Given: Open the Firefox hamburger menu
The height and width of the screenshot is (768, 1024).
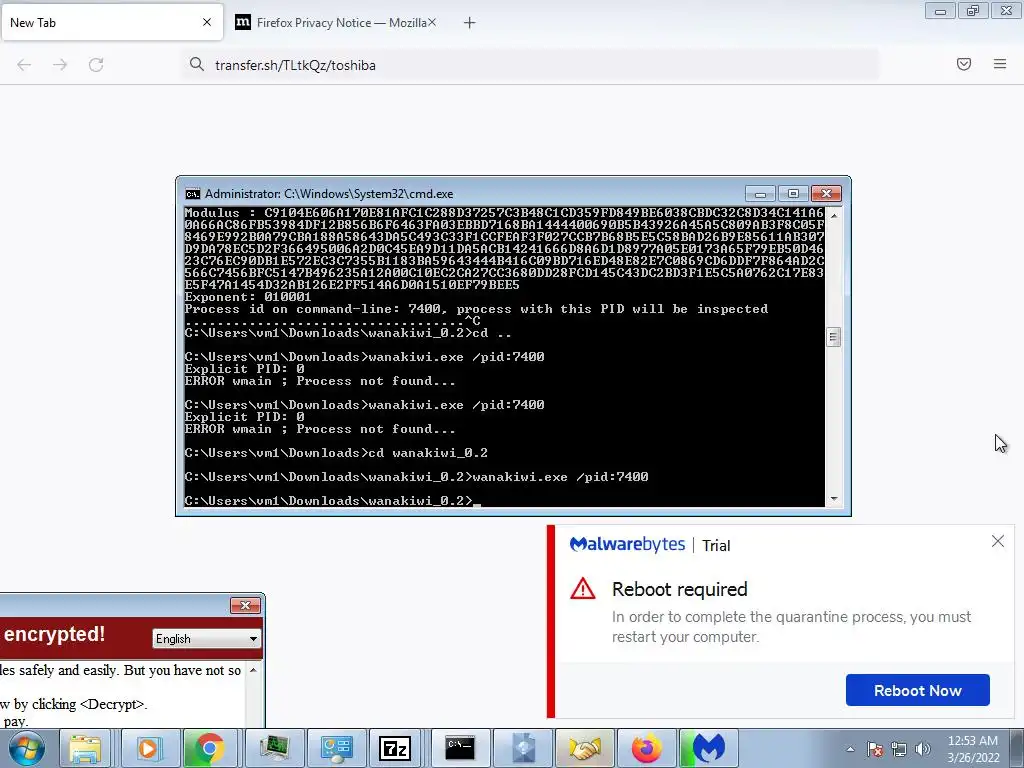Looking at the screenshot, I should click(1000, 64).
